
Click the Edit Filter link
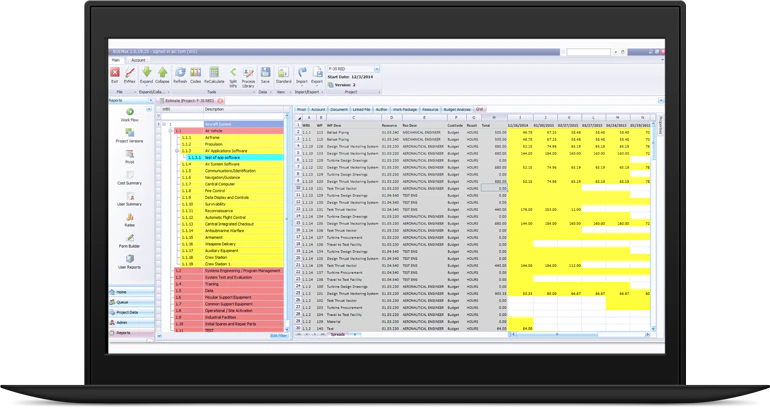click(278, 336)
